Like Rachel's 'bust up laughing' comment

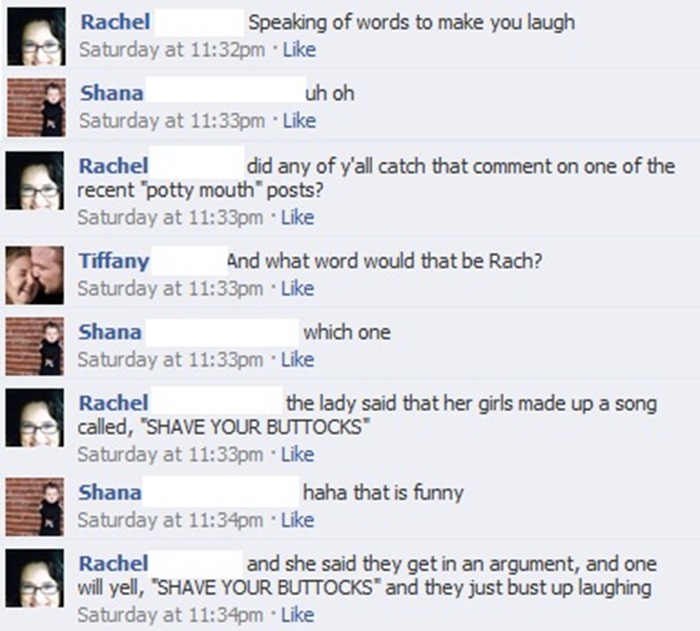point(300,614)
